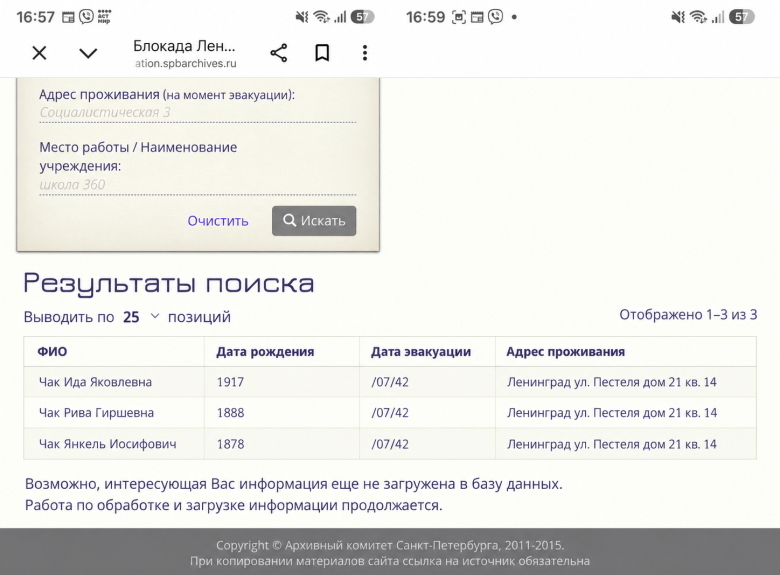Tap the Viber icon in the left status bar
Screen dimensions: 780x575
(86, 17)
